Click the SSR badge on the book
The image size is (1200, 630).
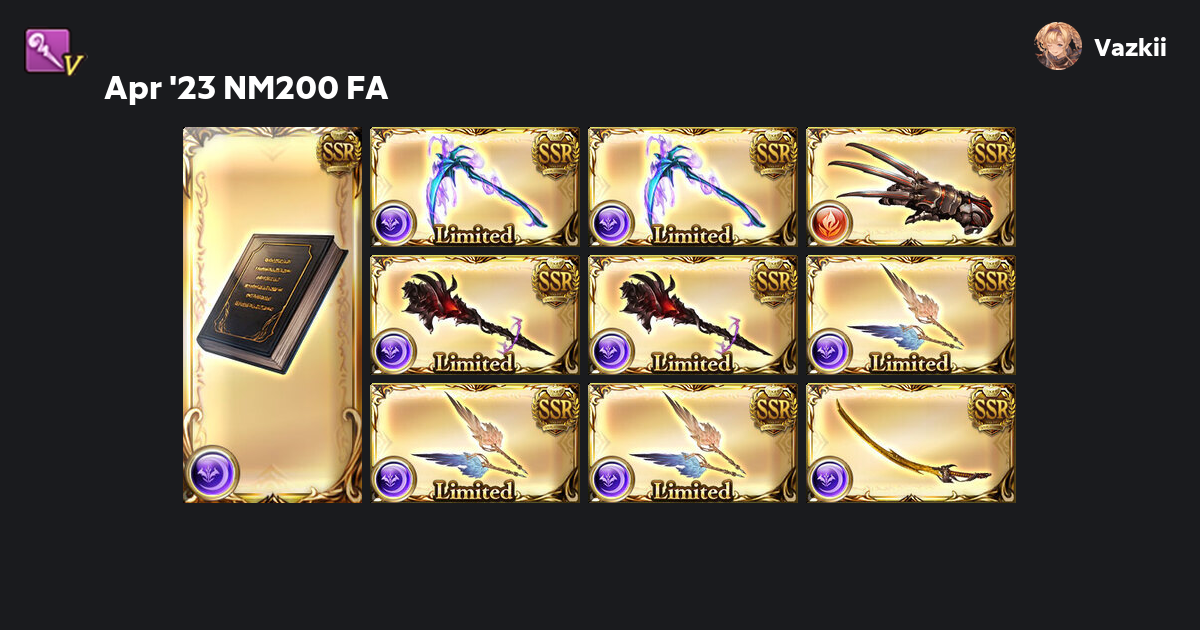337,151
